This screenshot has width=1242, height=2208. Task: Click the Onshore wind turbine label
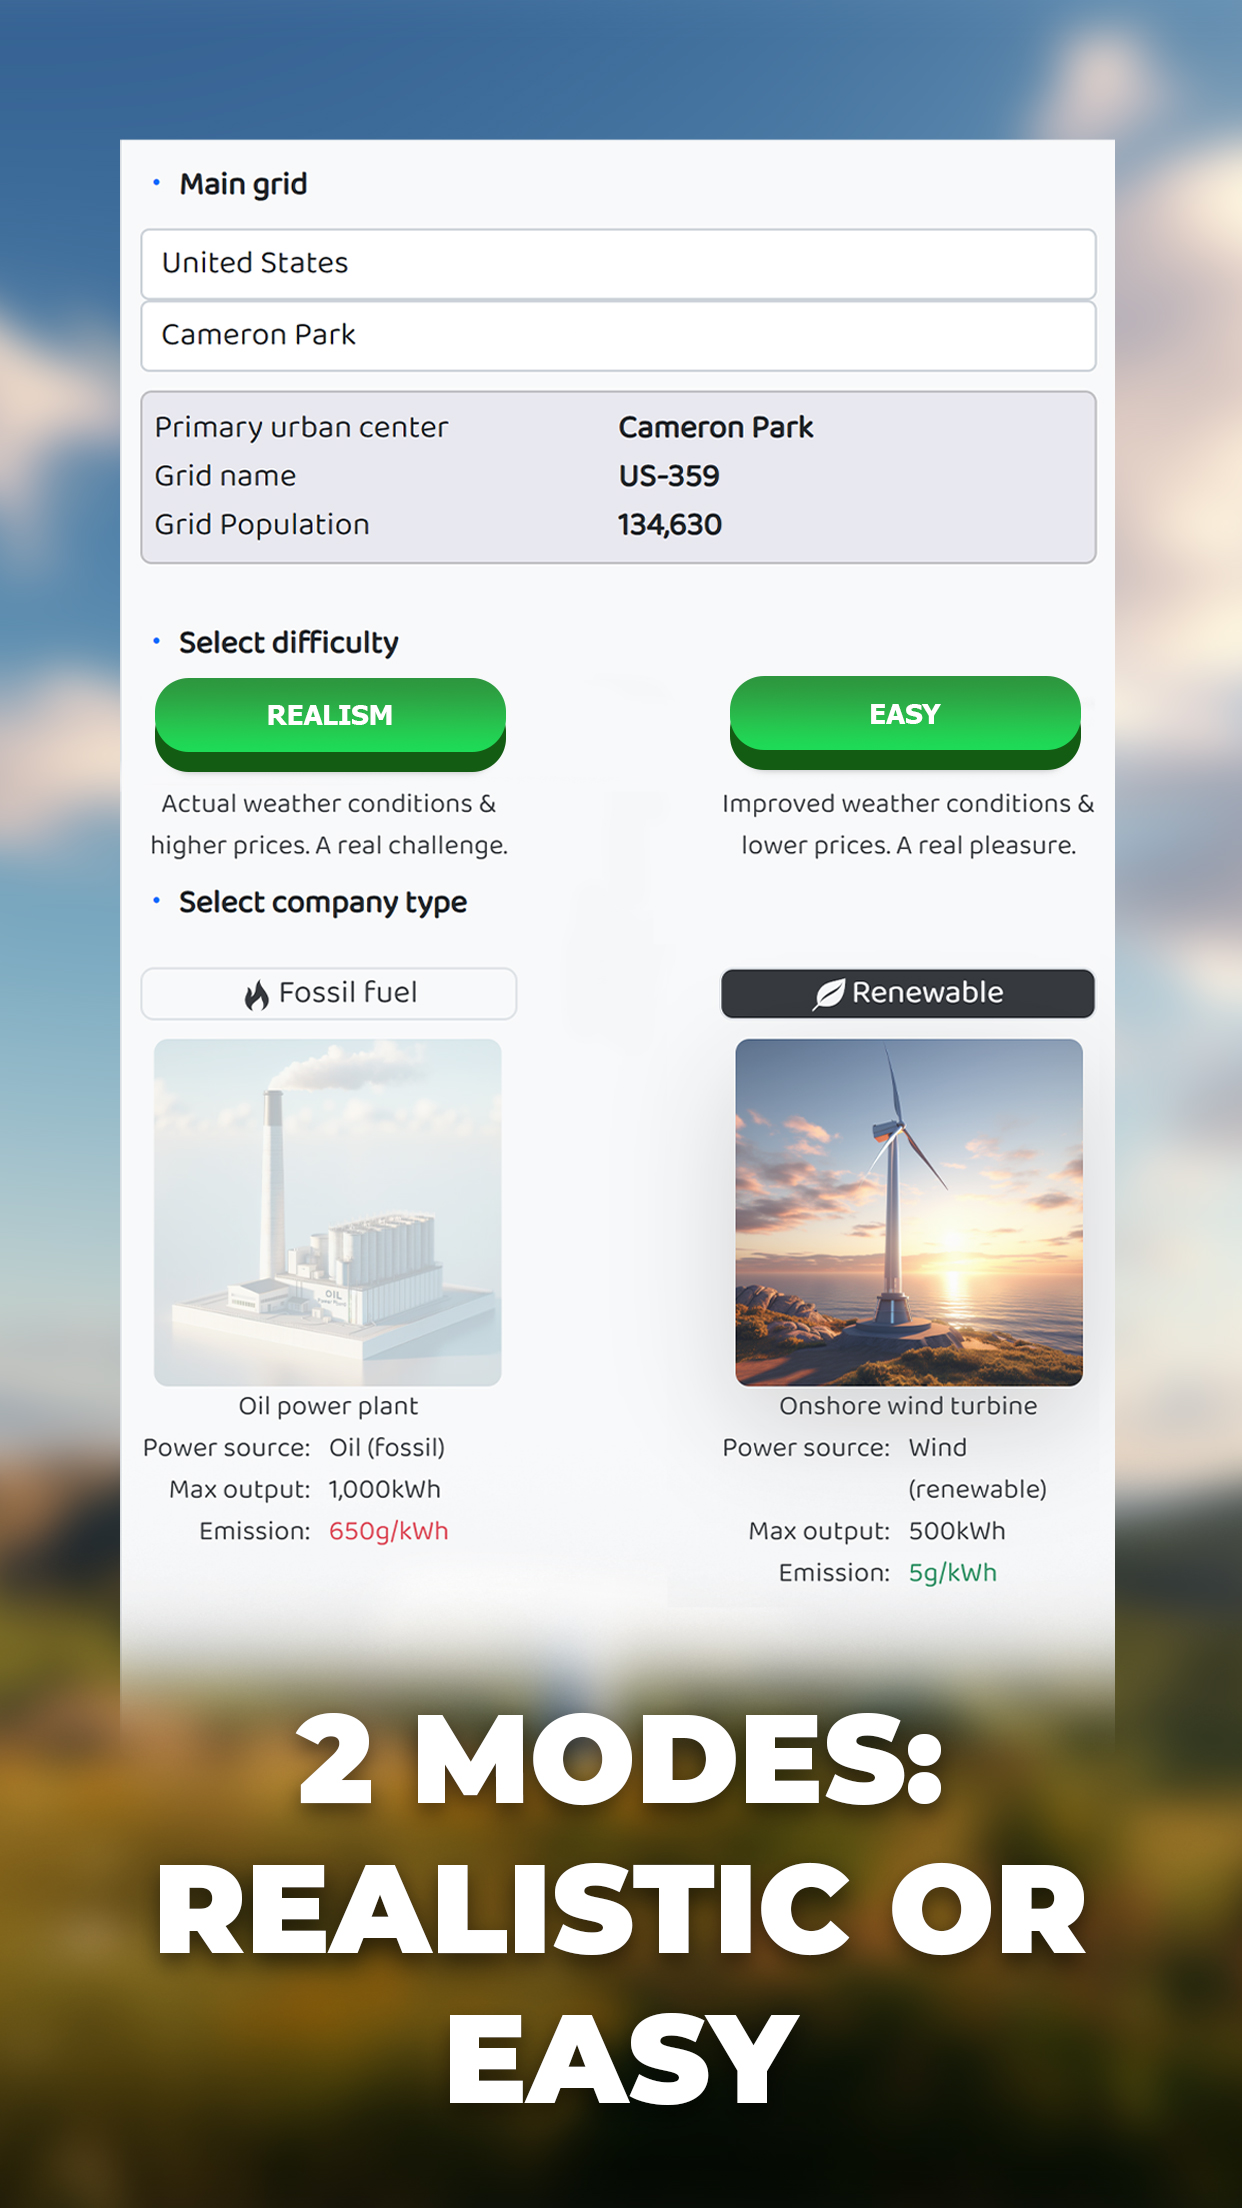click(x=908, y=1406)
